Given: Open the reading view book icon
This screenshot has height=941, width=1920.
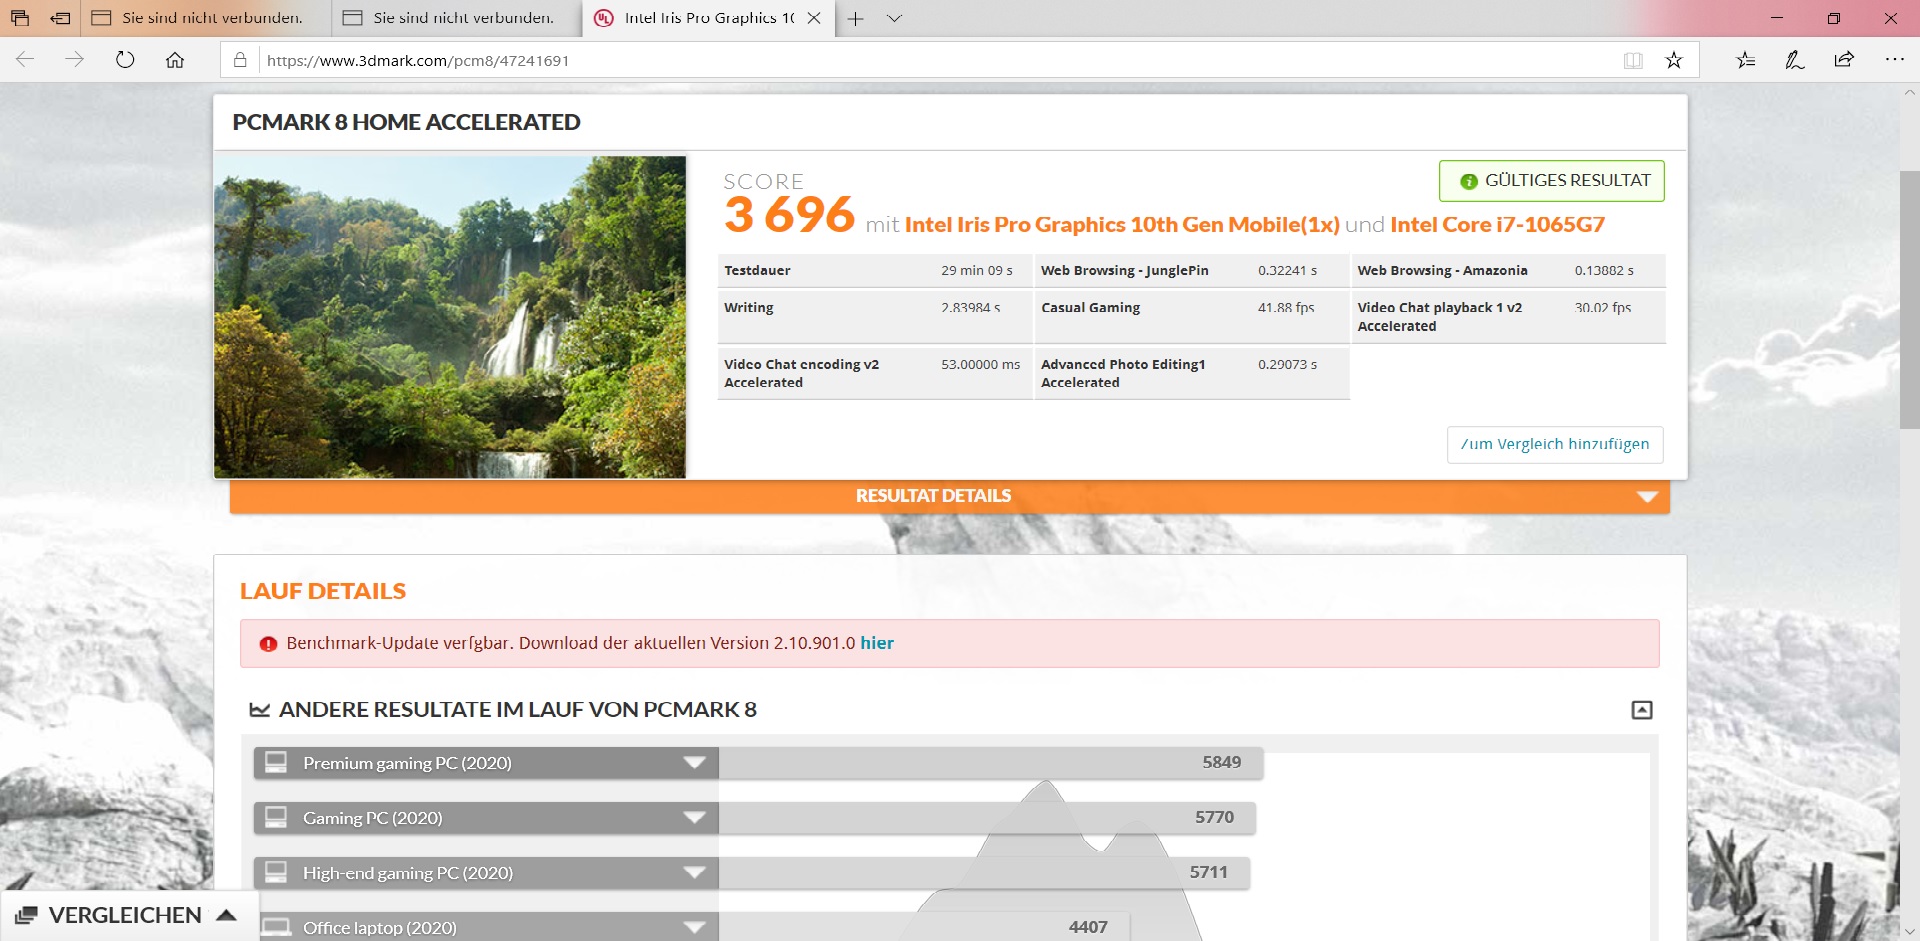Looking at the screenshot, I should (1633, 60).
